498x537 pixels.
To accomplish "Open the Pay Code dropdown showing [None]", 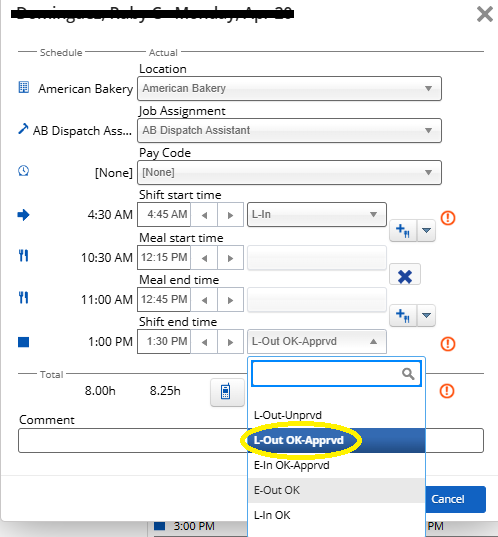I will click(289, 172).
